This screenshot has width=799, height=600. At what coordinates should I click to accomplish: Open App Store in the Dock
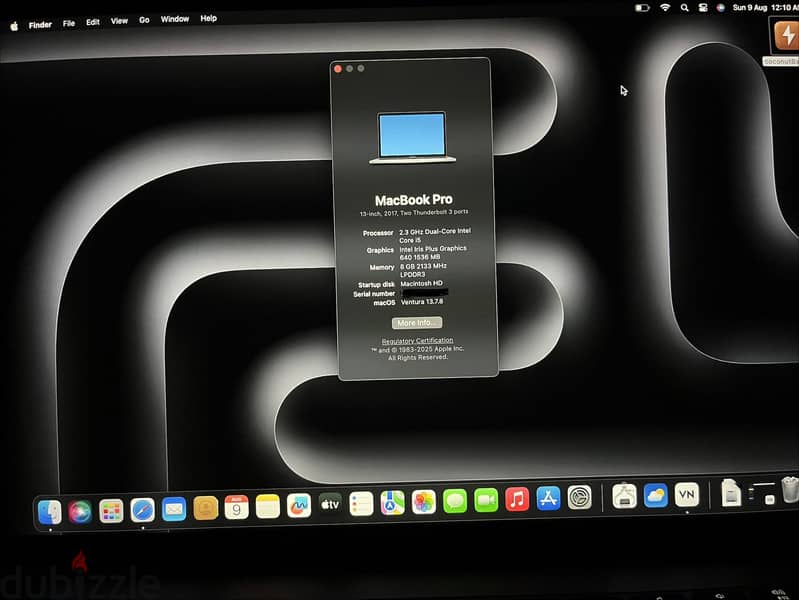[548, 498]
